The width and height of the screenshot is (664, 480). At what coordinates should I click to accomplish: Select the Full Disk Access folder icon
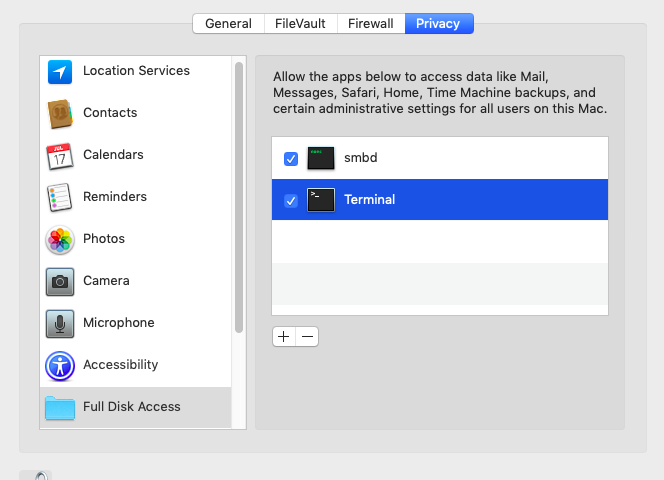[60, 408]
